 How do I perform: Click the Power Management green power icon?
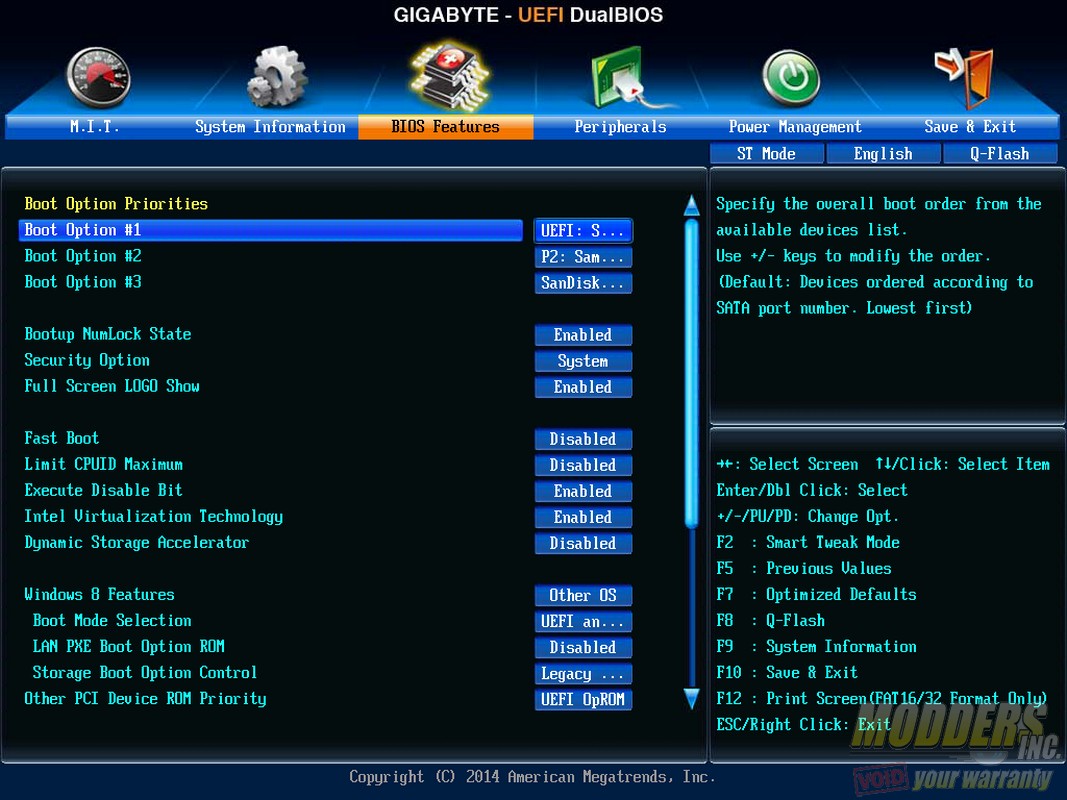[791, 78]
